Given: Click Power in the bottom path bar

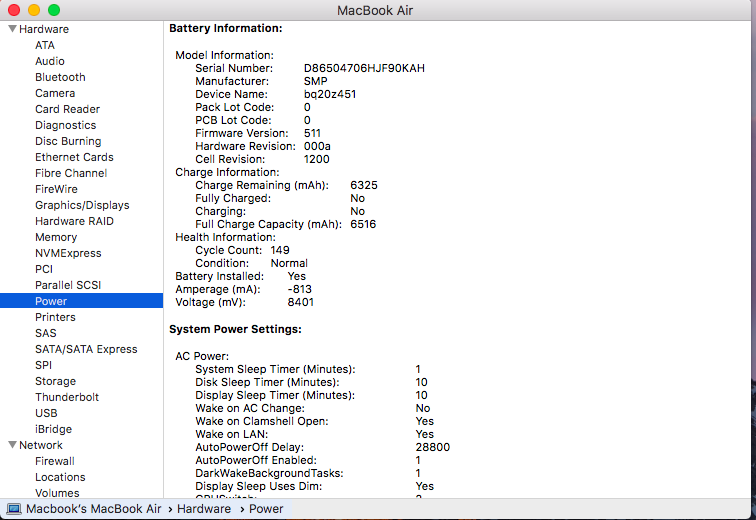Looking at the screenshot, I should [x=266, y=509].
